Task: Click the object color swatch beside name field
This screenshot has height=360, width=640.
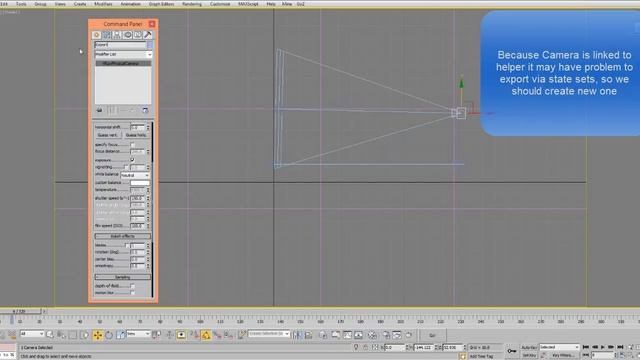Action: [x=150, y=44]
